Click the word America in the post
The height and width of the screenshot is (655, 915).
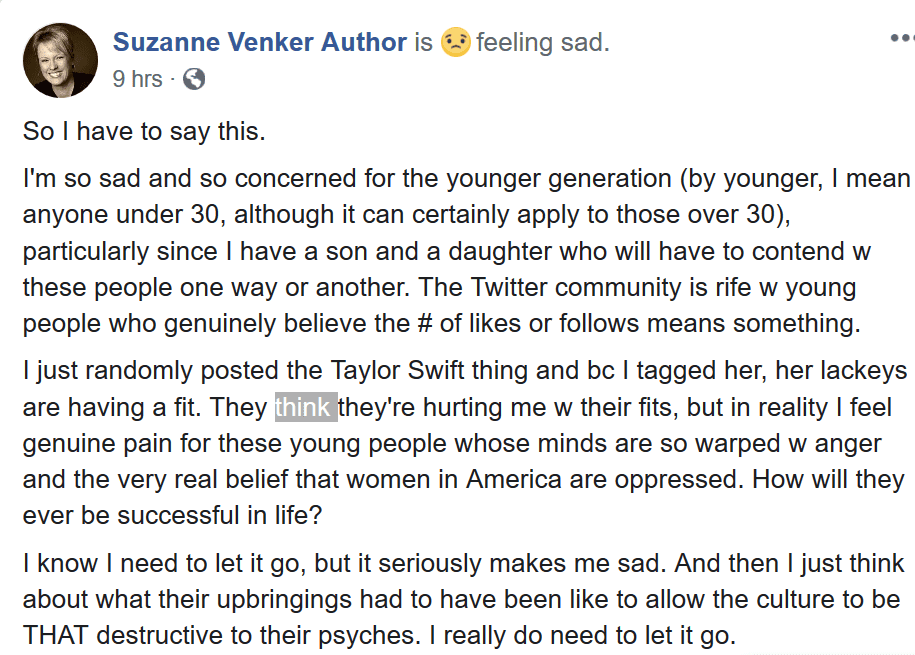pyautogui.click(x=514, y=480)
